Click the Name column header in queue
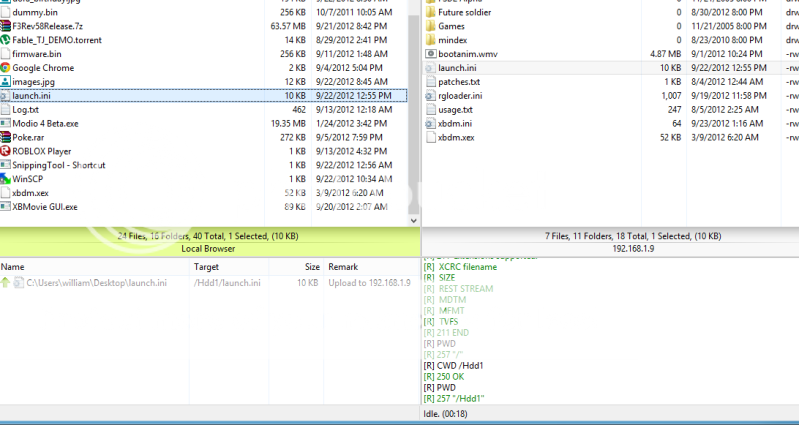Screen dimensions: 799x425 pyautogui.click(x=13, y=267)
